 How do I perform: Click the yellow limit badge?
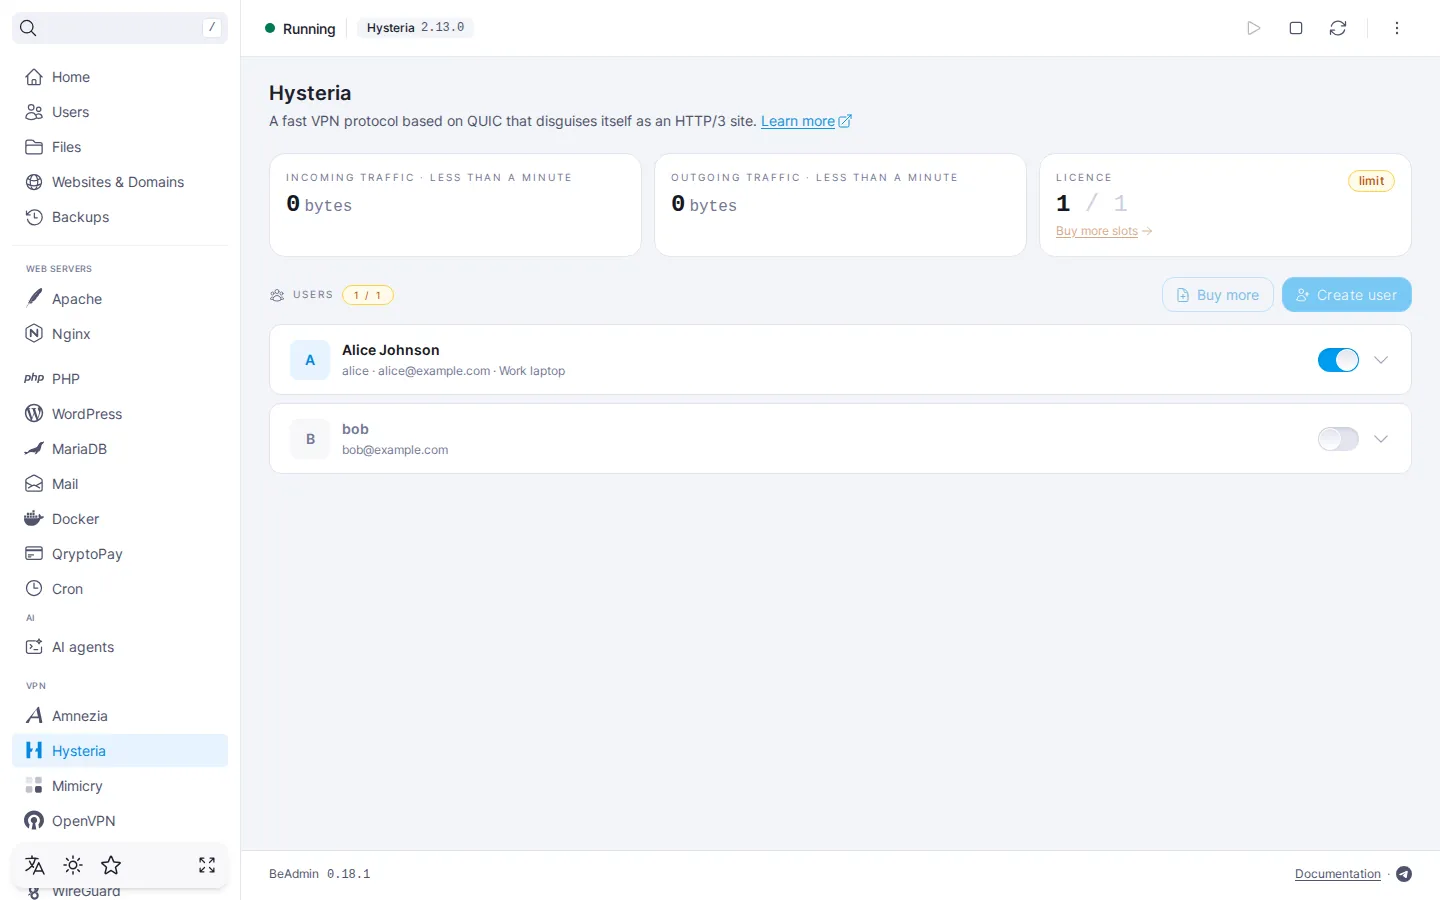[x=1371, y=181]
